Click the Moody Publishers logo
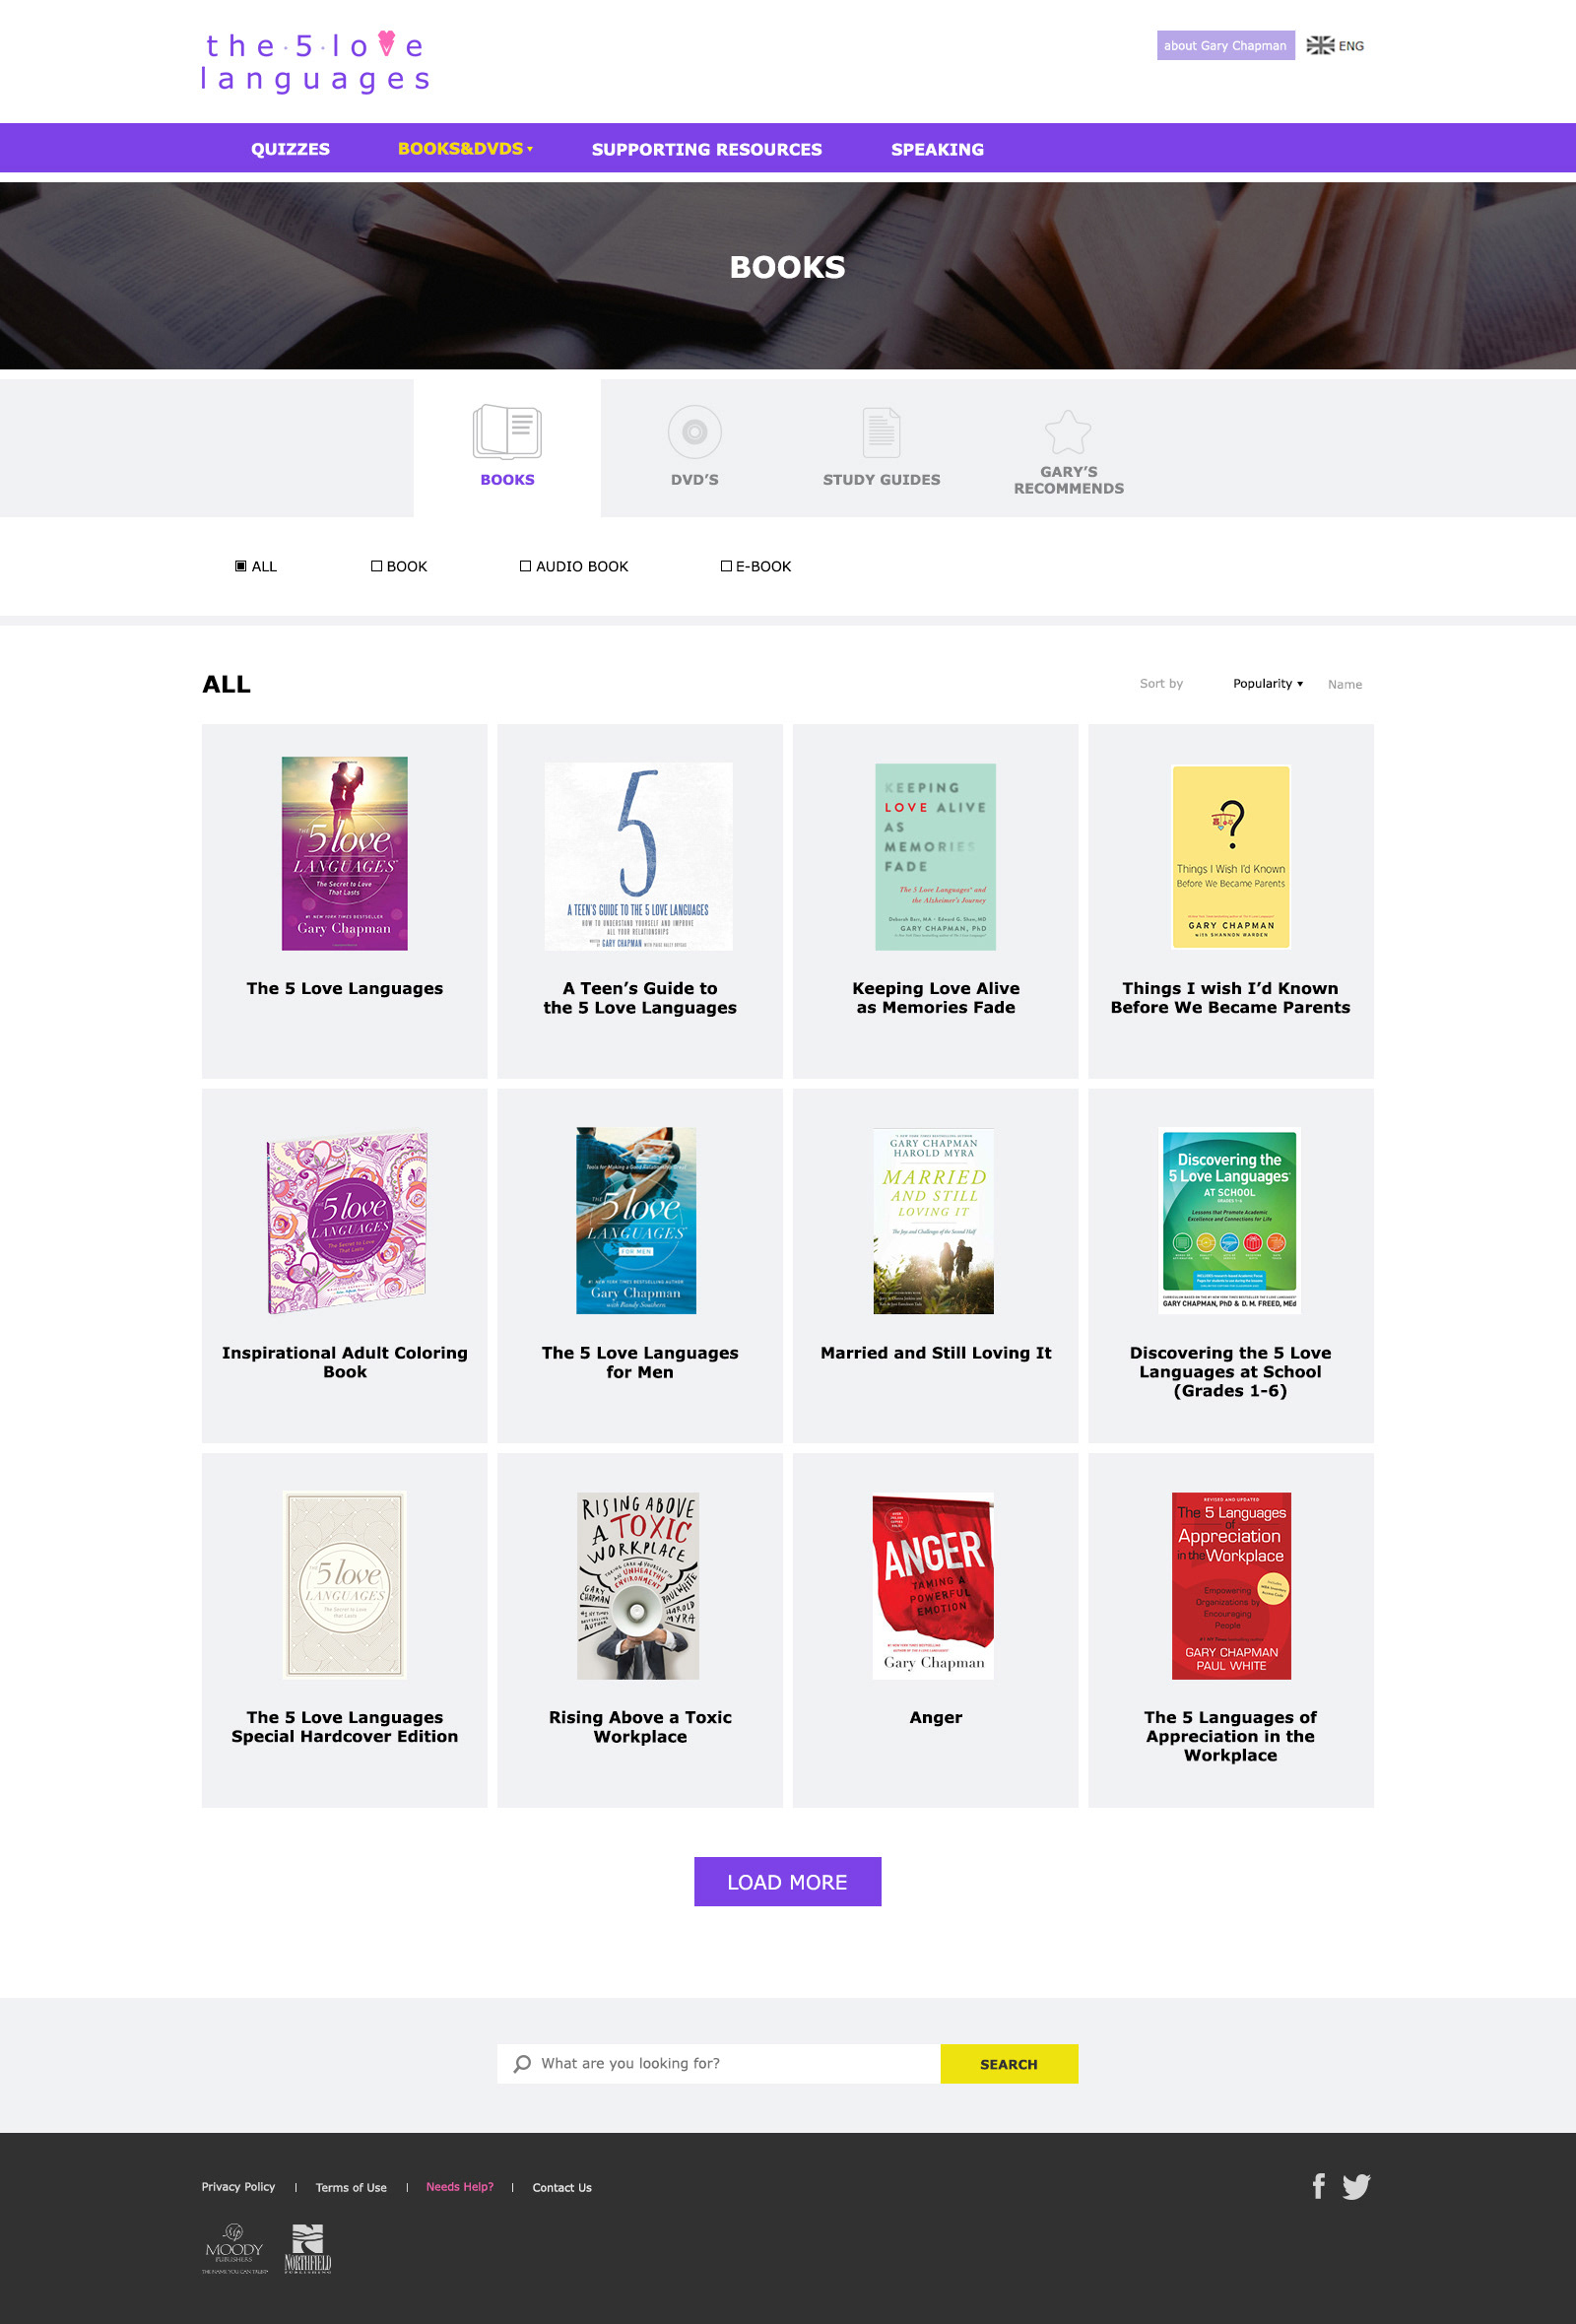This screenshot has height=2324, width=1576. pyautogui.click(x=234, y=2249)
